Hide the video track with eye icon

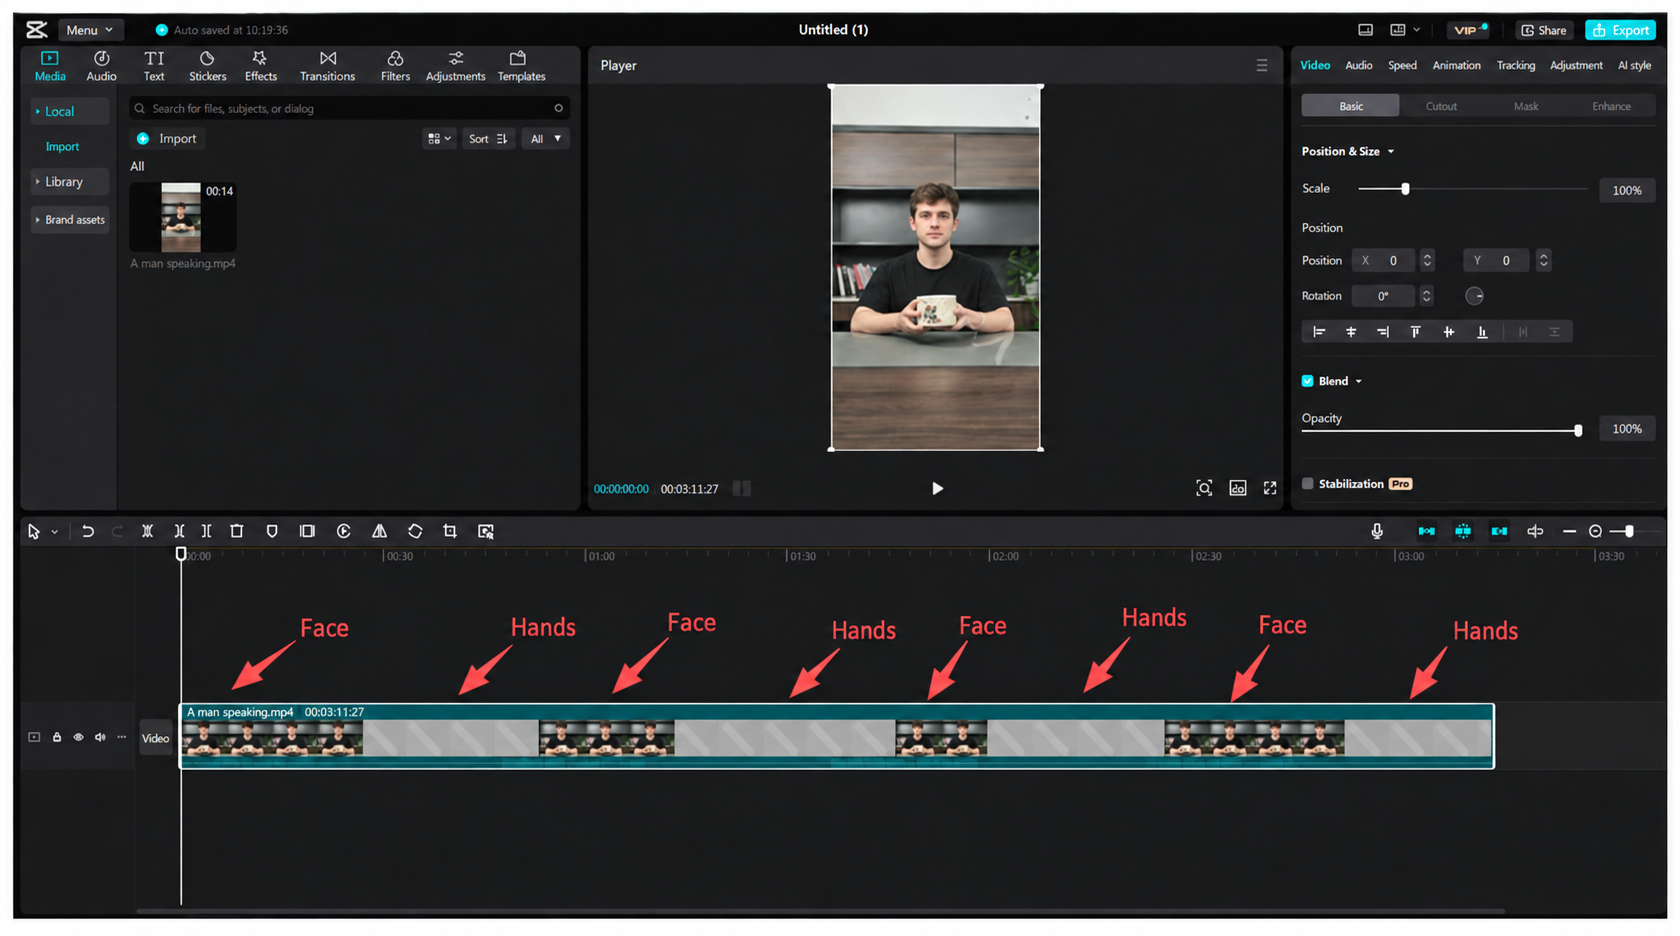click(x=78, y=737)
